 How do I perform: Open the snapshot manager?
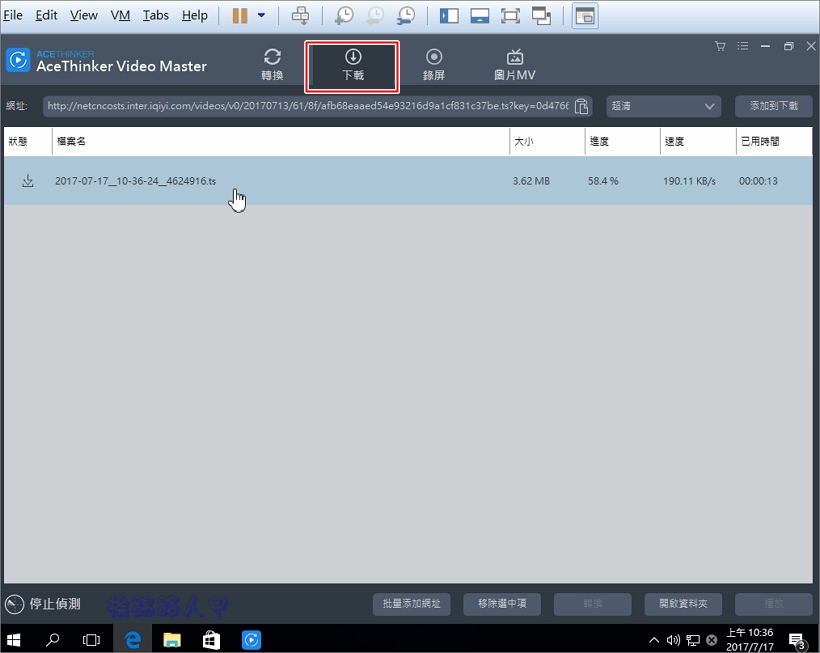point(406,16)
